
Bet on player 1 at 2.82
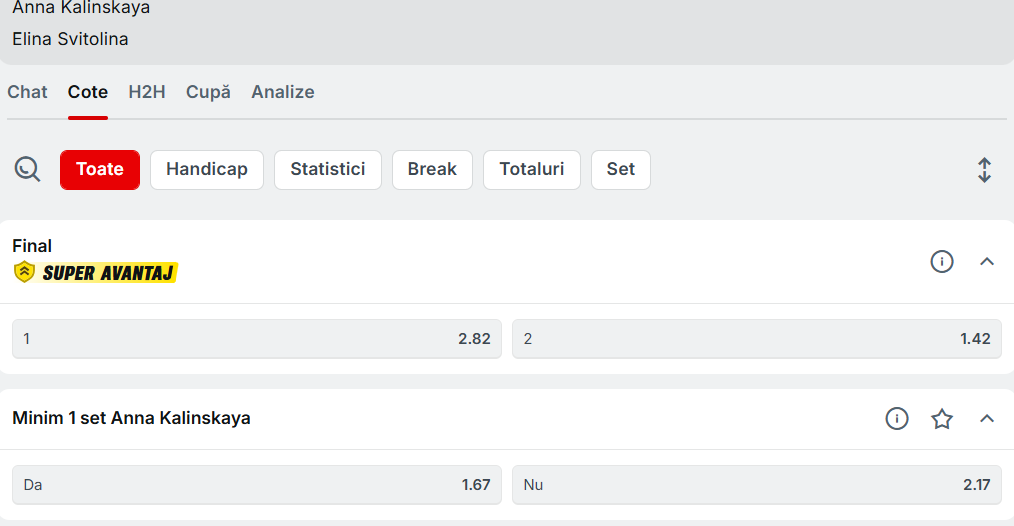(257, 339)
